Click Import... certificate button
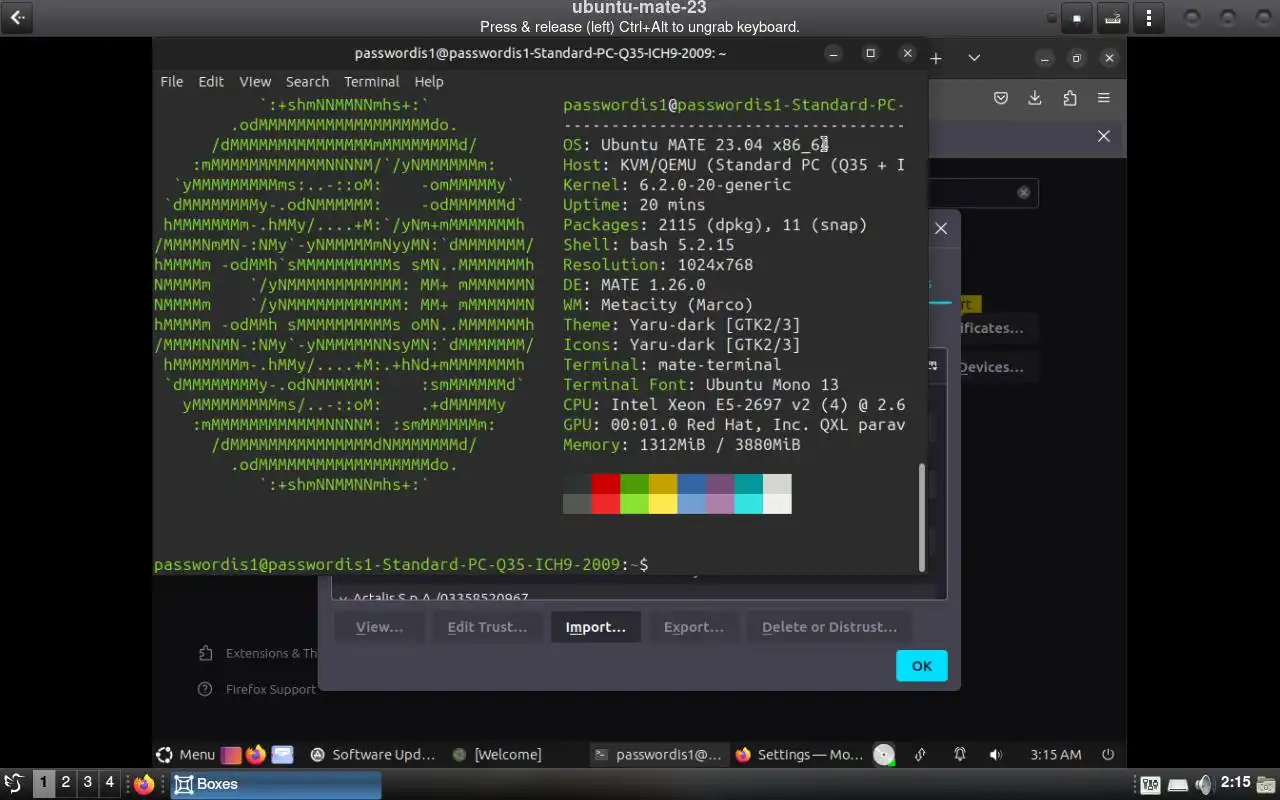 tap(596, 627)
